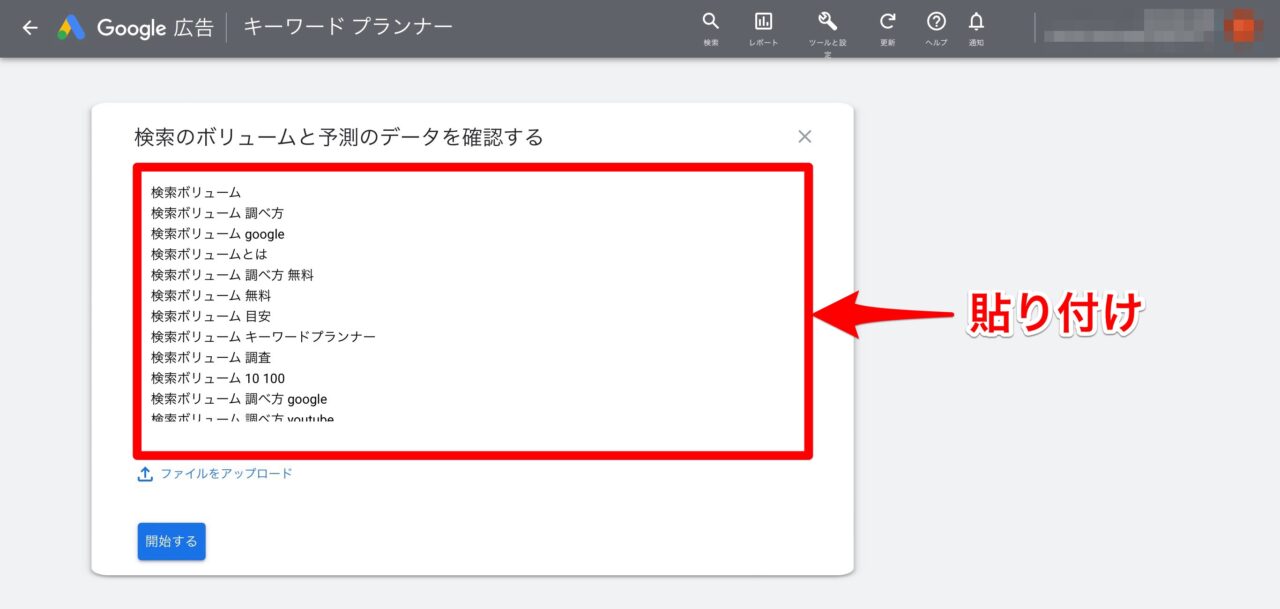Click the back arrow beside the Google logo
Image resolution: width=1280 pixels, height=609 pixels.
coord(28,28)
